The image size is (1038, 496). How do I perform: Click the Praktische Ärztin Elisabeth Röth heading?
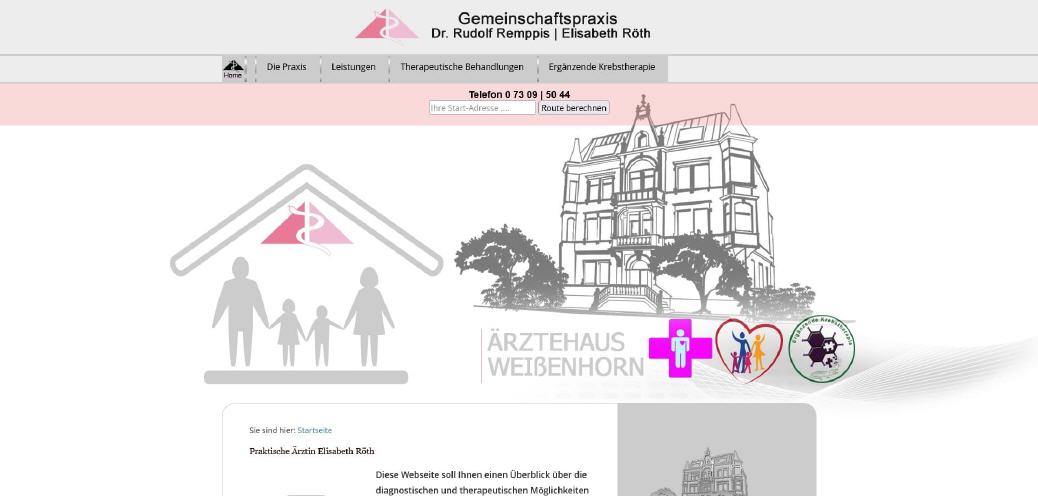(312, 451)
